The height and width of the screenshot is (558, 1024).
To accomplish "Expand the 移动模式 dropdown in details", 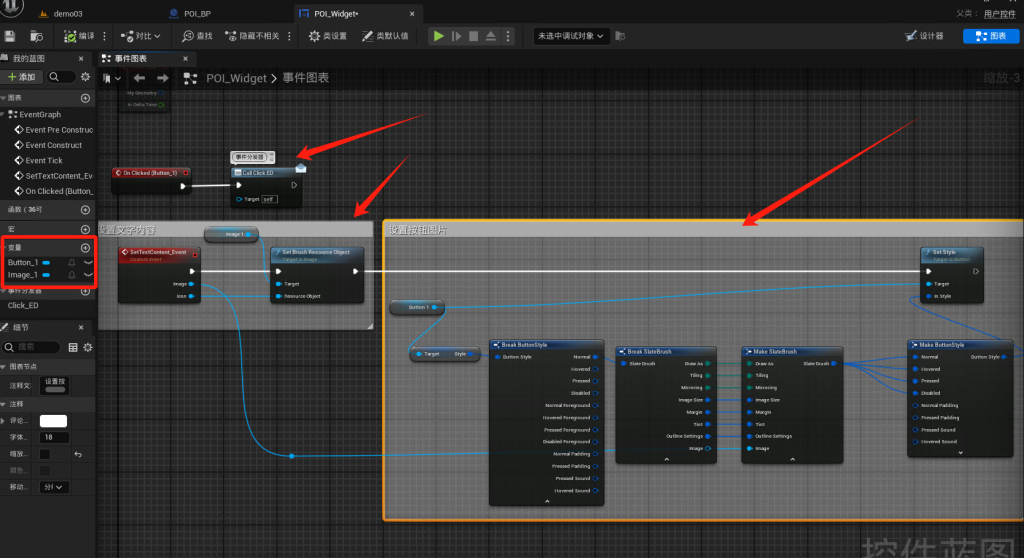I will pos(53,487).
